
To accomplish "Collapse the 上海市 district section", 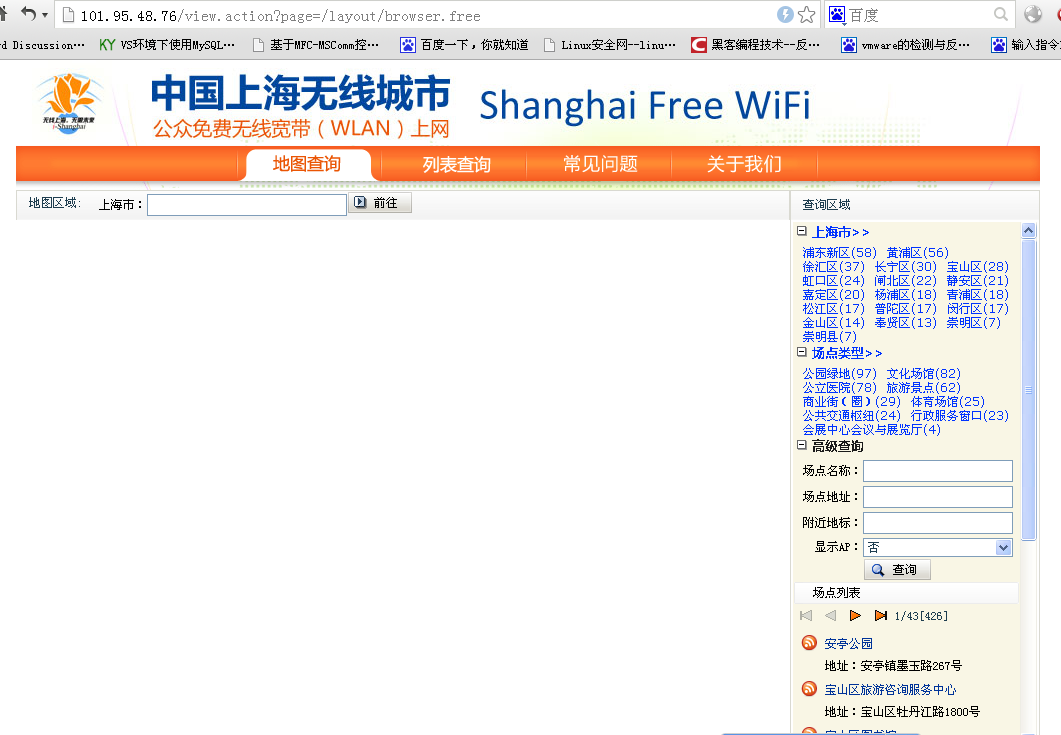I will pyautogui.click(x=802, y=231).
